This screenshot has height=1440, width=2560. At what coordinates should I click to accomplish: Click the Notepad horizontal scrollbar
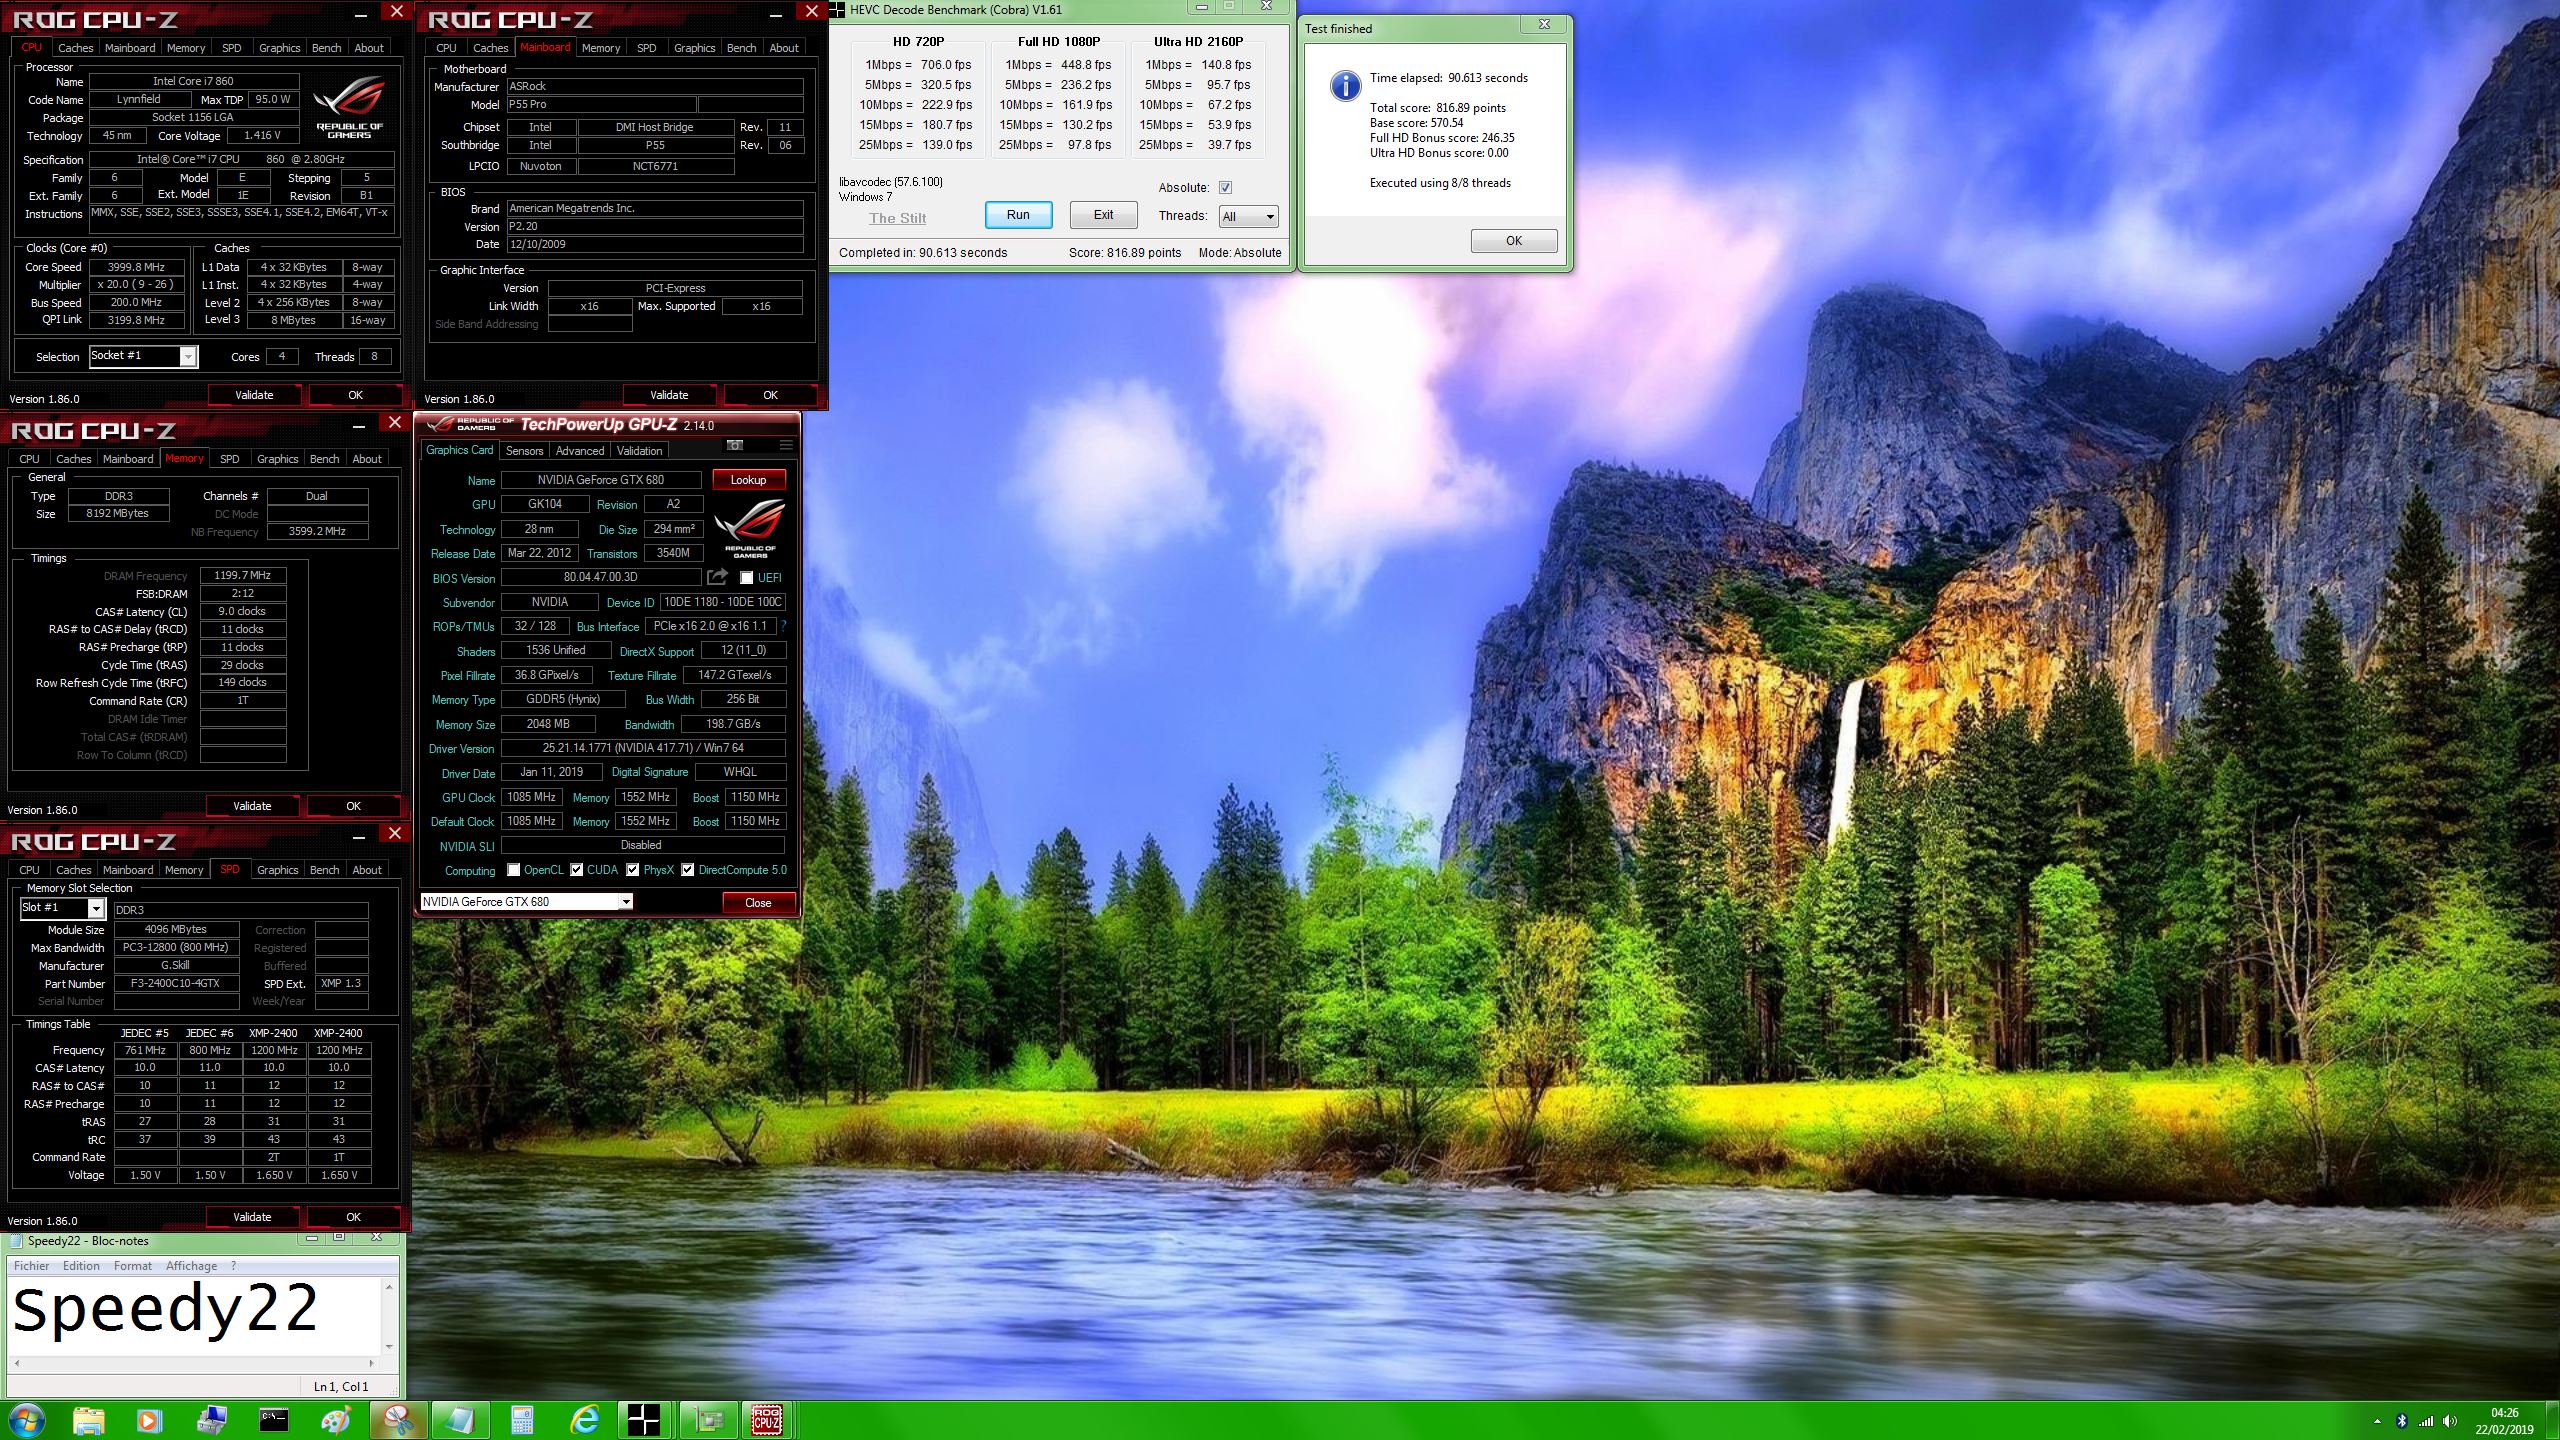pyautogui.click(x=196, y=1363)
